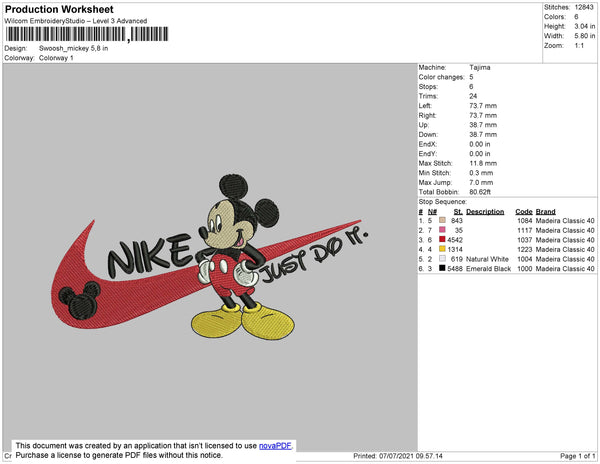Click the Mickey Mouse embroidery design preview
This screenshot has height=464, width=600.
210,257
